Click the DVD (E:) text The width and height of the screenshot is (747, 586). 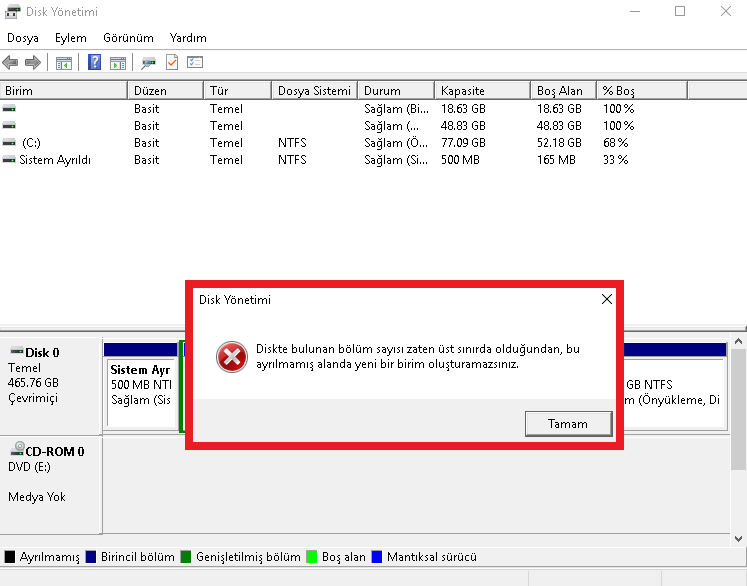tap(29, 467)
